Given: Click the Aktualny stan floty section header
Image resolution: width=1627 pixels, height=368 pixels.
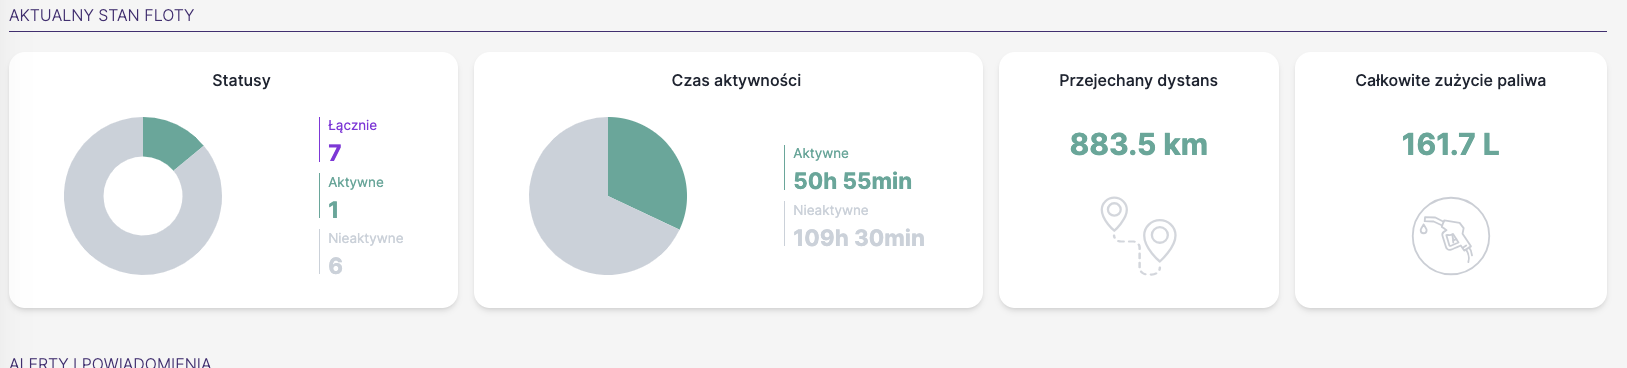Looking at the screenshot, I should [x=102, y=15].
